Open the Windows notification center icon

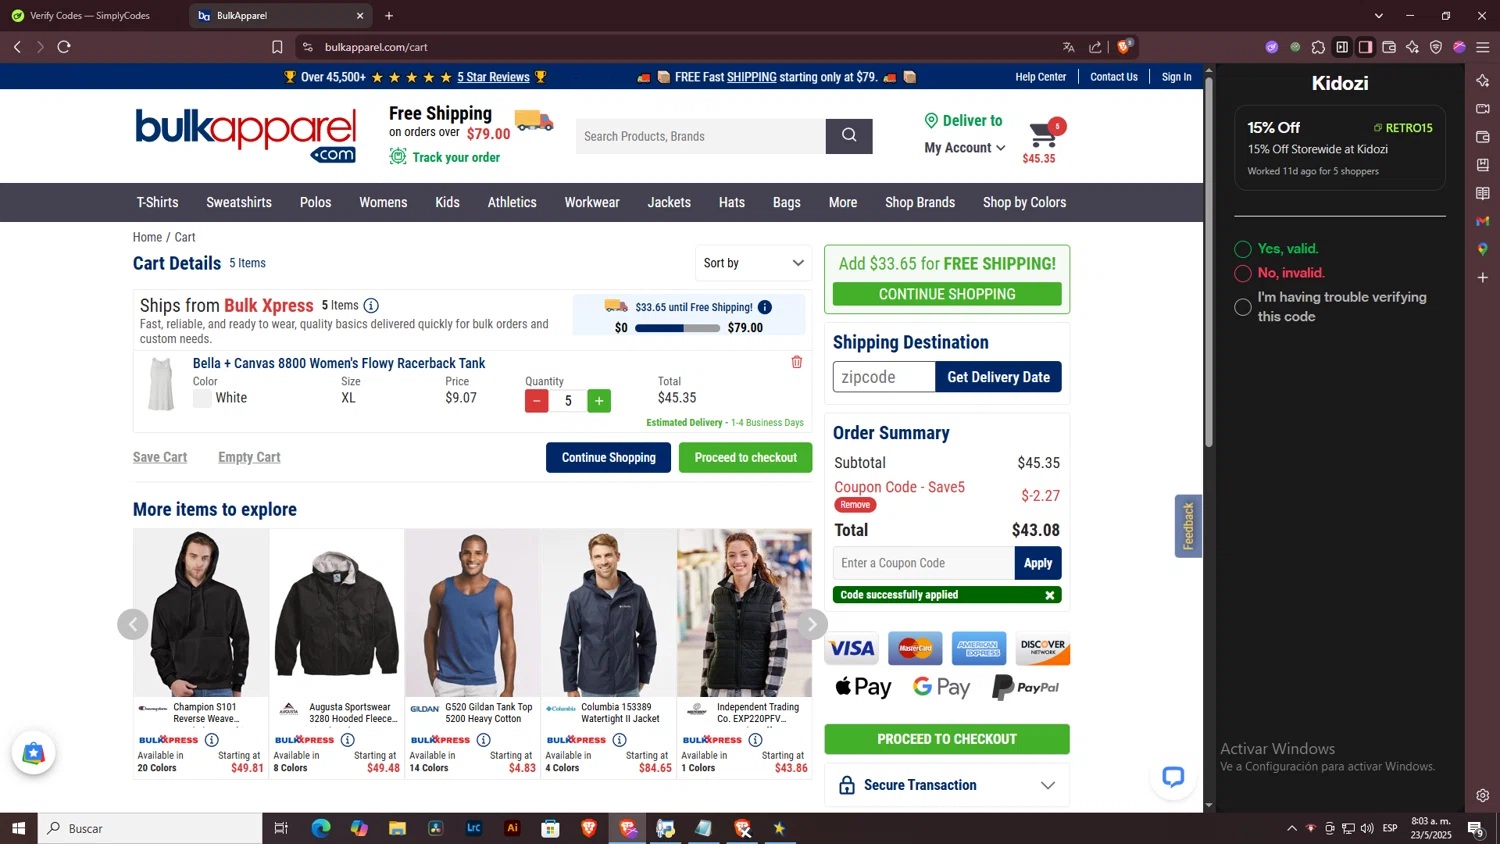pyautogui.click(x=1475, y=828)
